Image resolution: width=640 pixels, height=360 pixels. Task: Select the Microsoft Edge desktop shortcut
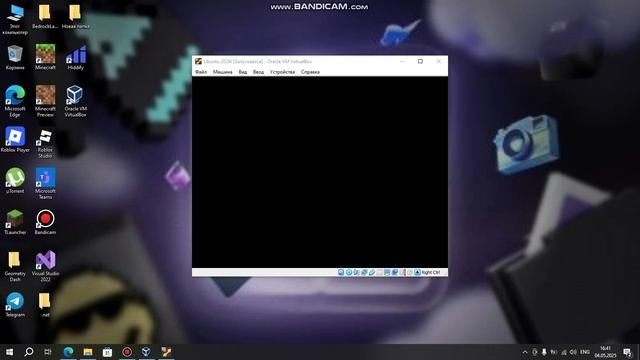coord(15,101)
